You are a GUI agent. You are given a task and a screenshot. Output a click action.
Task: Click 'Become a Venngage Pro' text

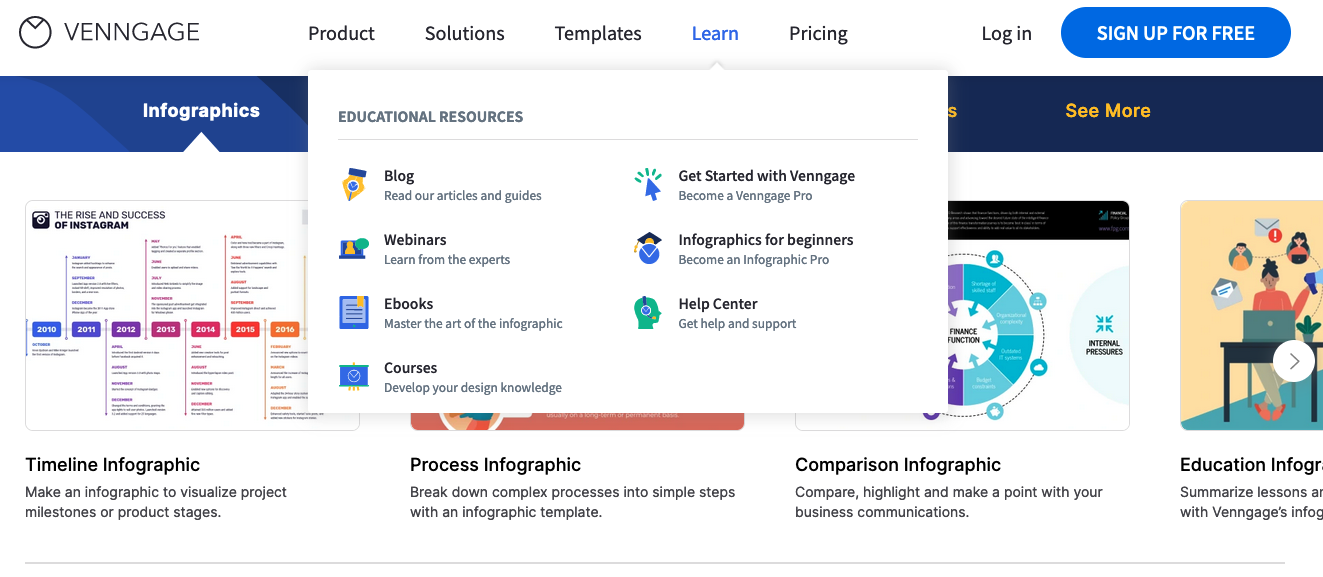tap(745, 196)
